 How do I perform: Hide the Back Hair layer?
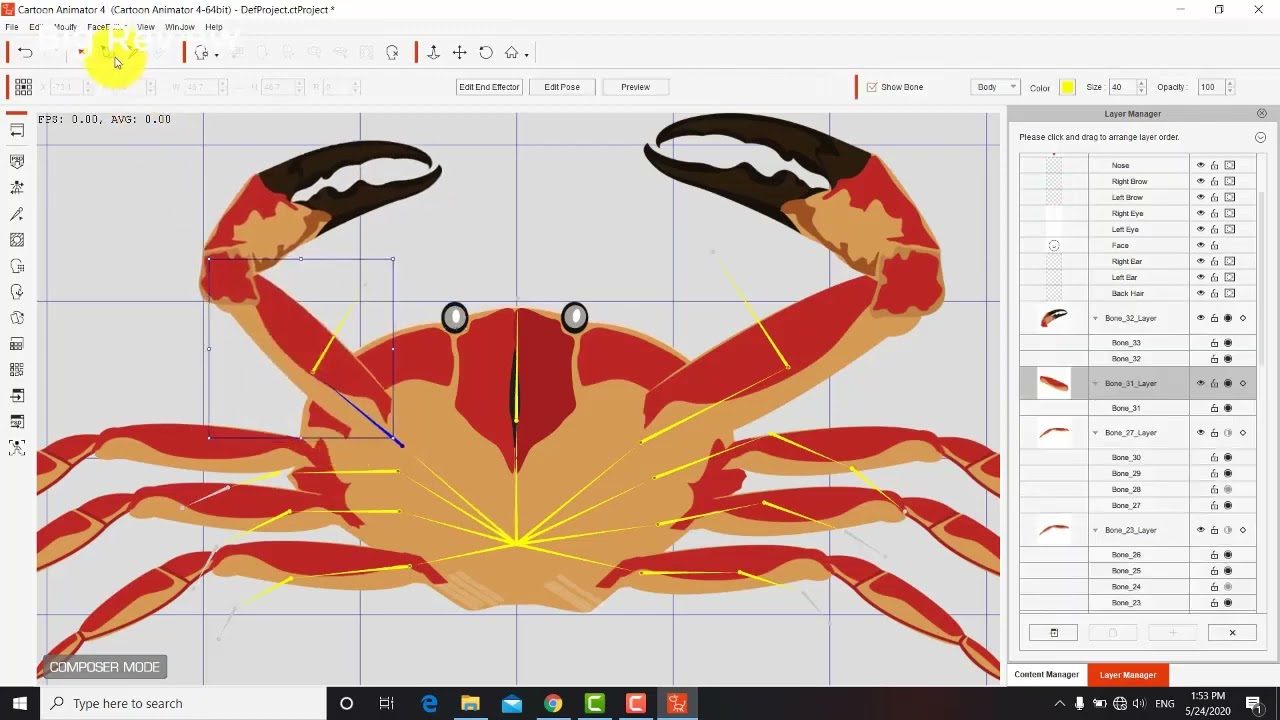pyautogui.click(x=1200, y=293)
